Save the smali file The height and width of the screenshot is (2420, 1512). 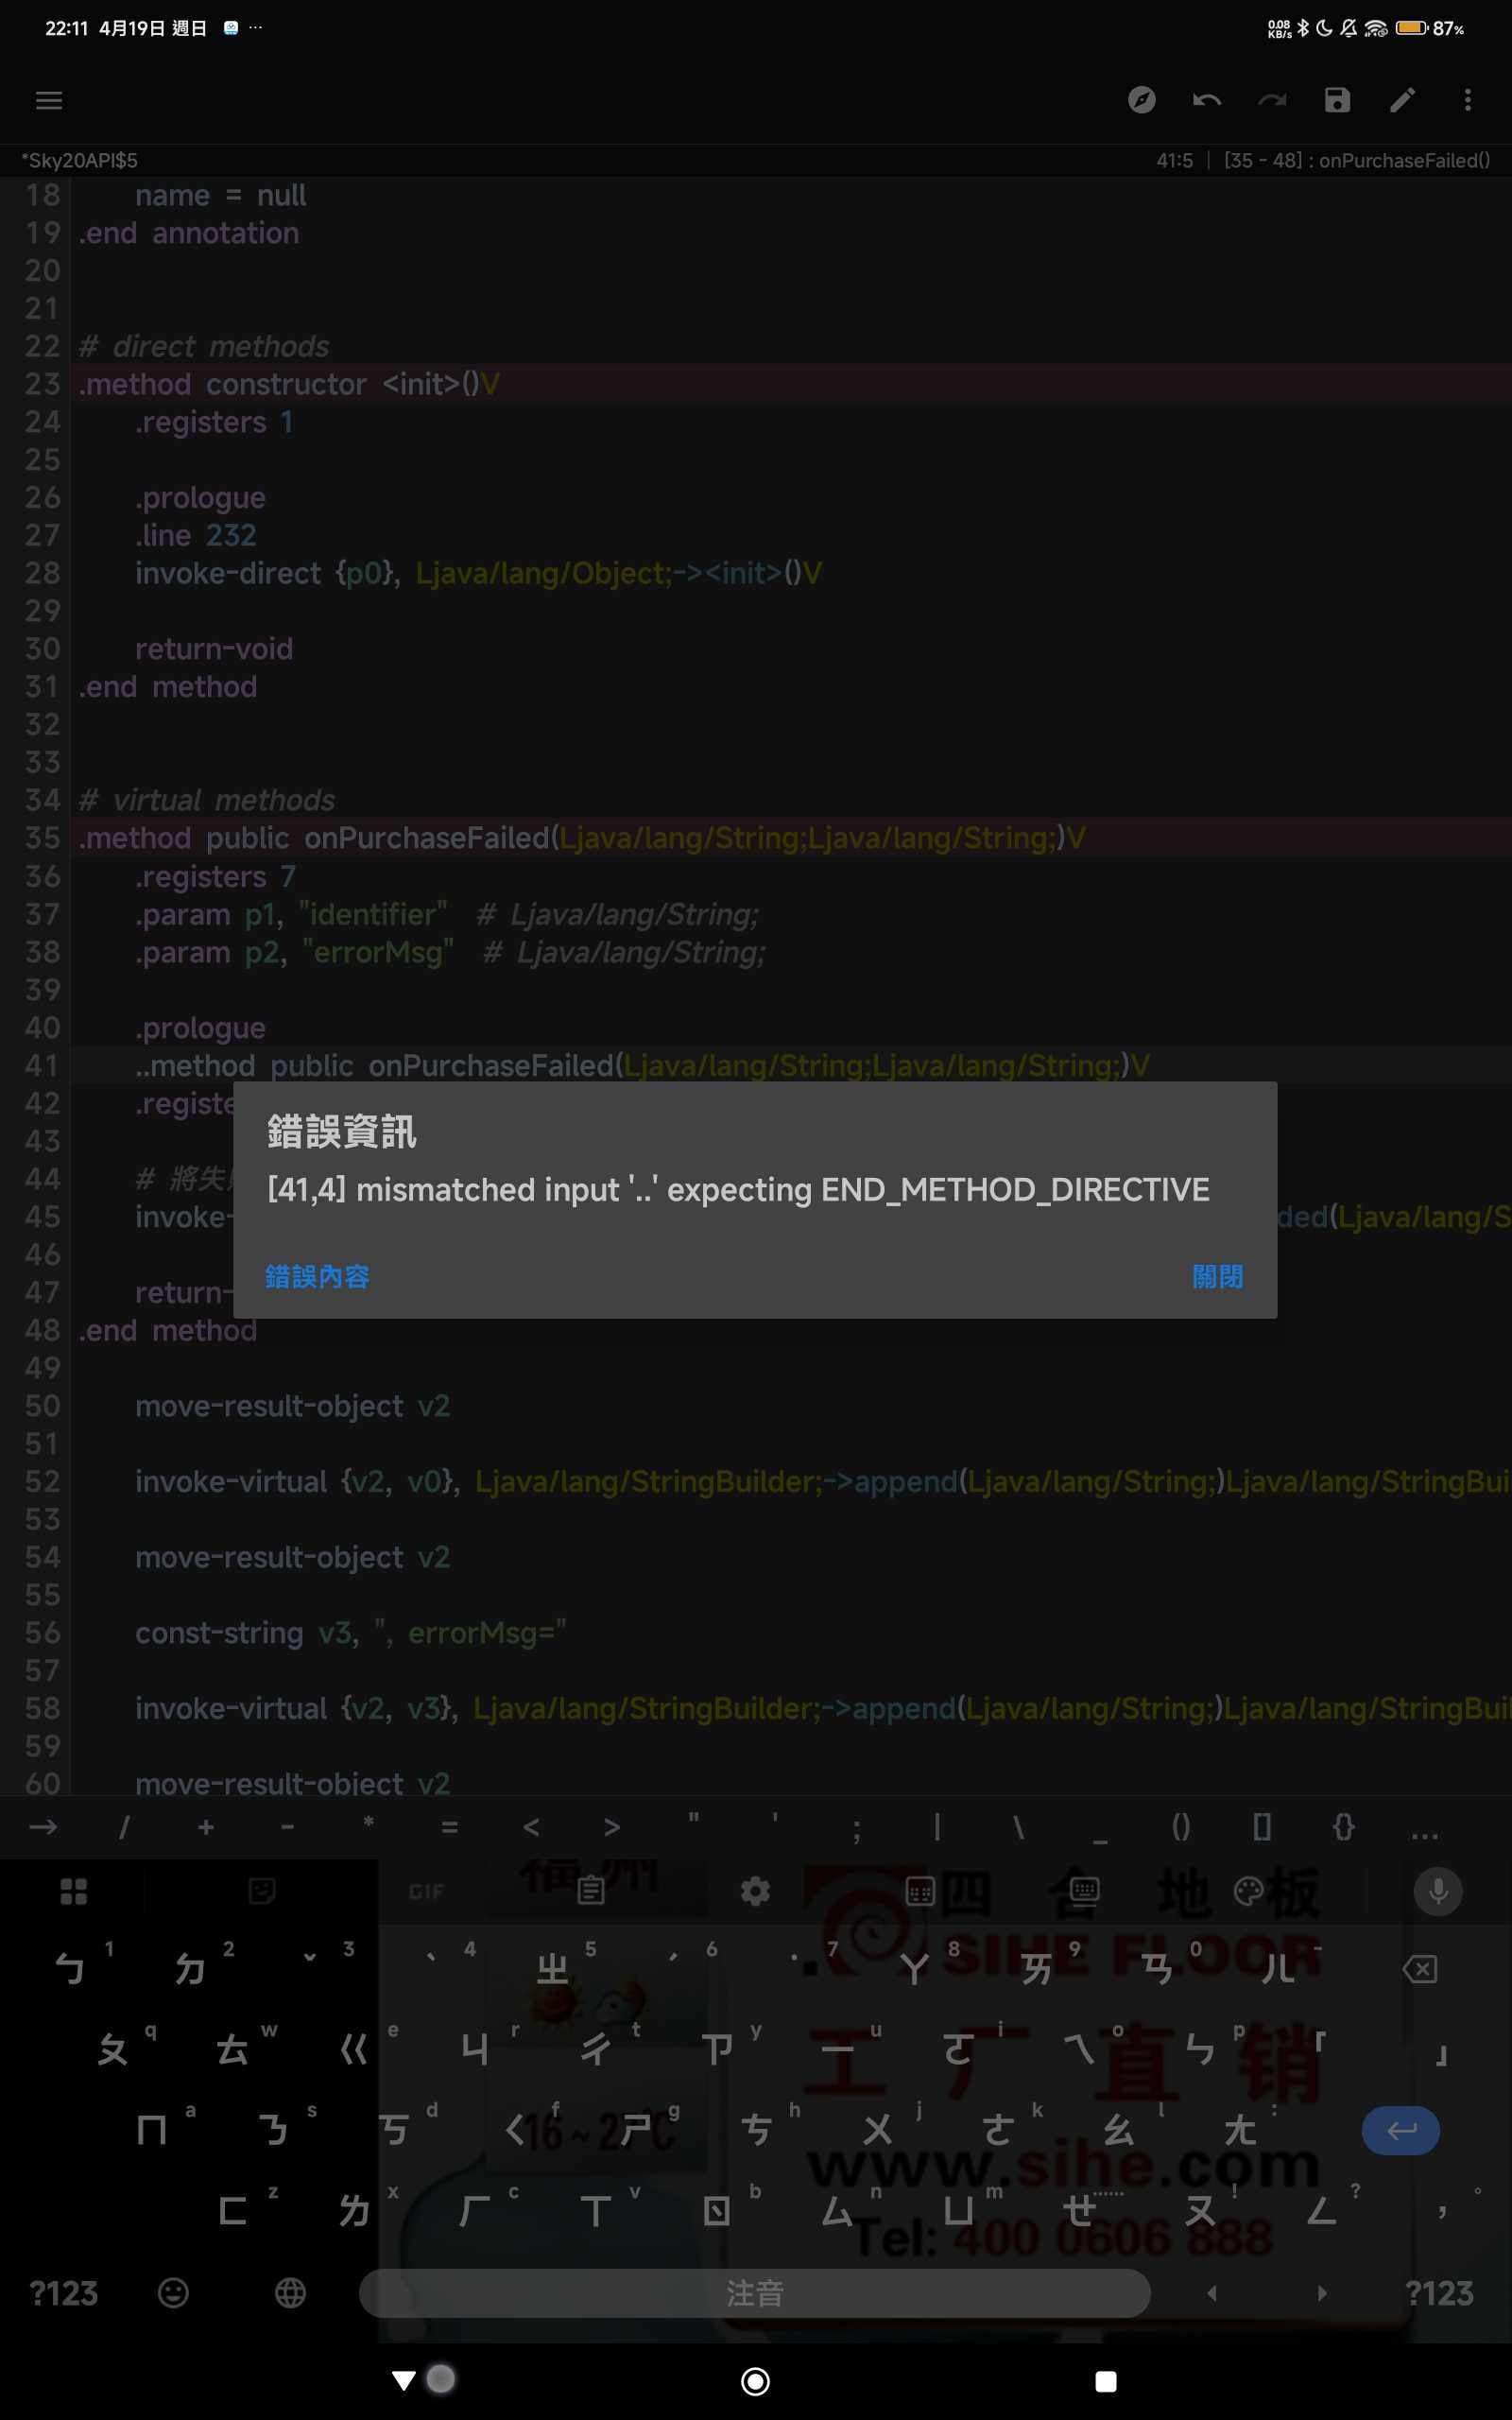[x=1337, y=100]
